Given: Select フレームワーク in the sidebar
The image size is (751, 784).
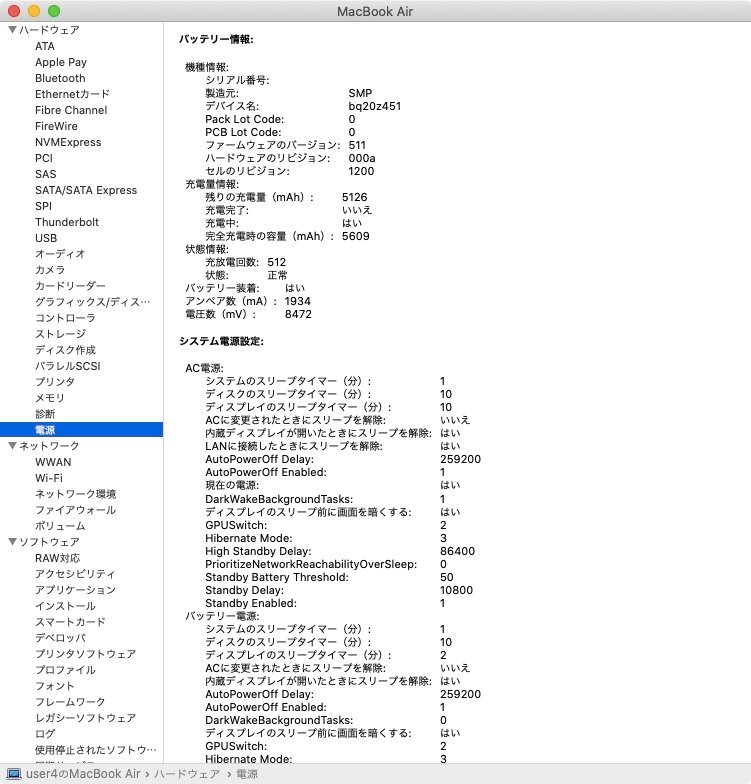Looking at the screenshot, I should [x=70, y=702].
